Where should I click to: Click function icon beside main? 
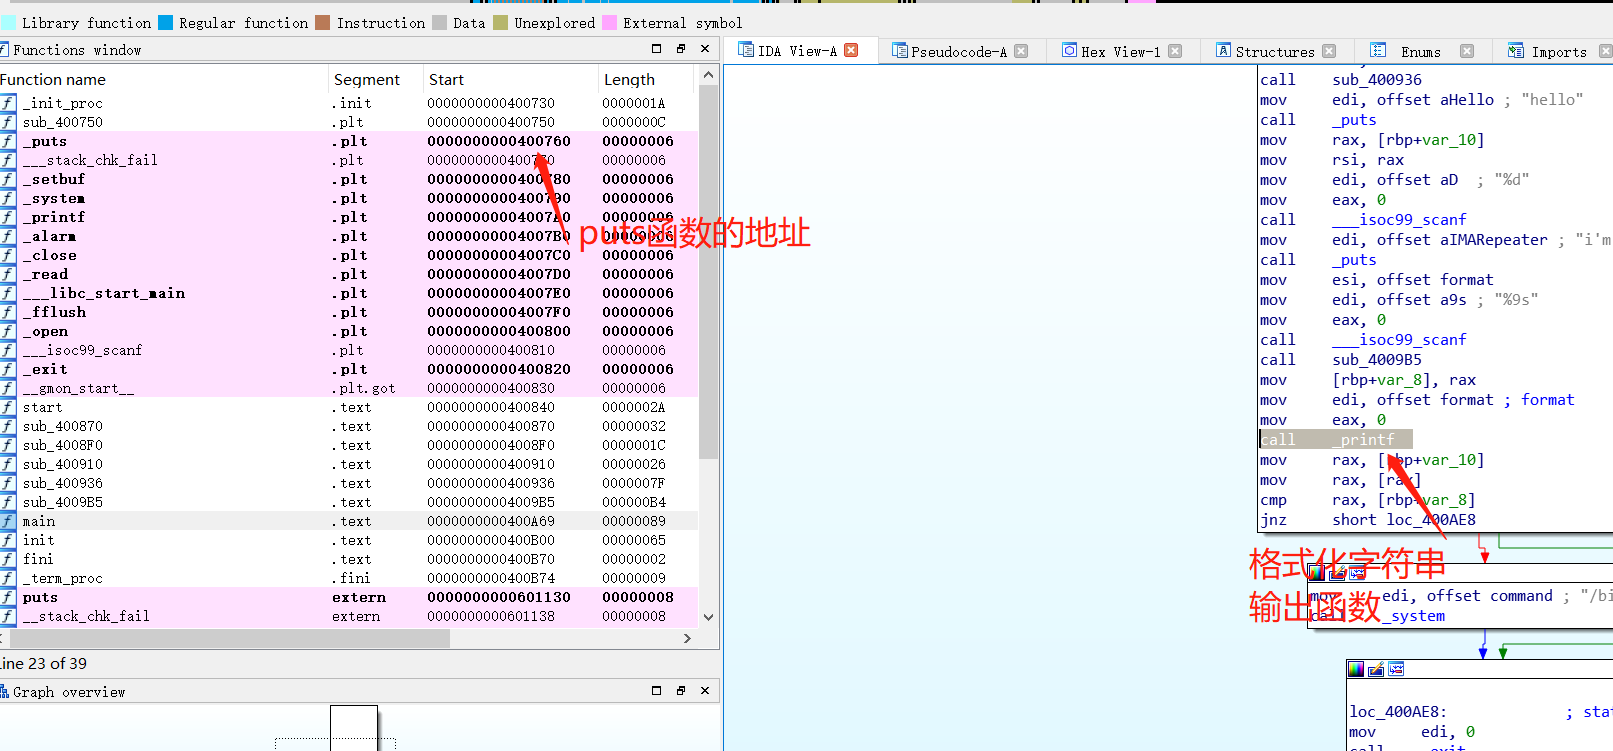click(8, 521)
